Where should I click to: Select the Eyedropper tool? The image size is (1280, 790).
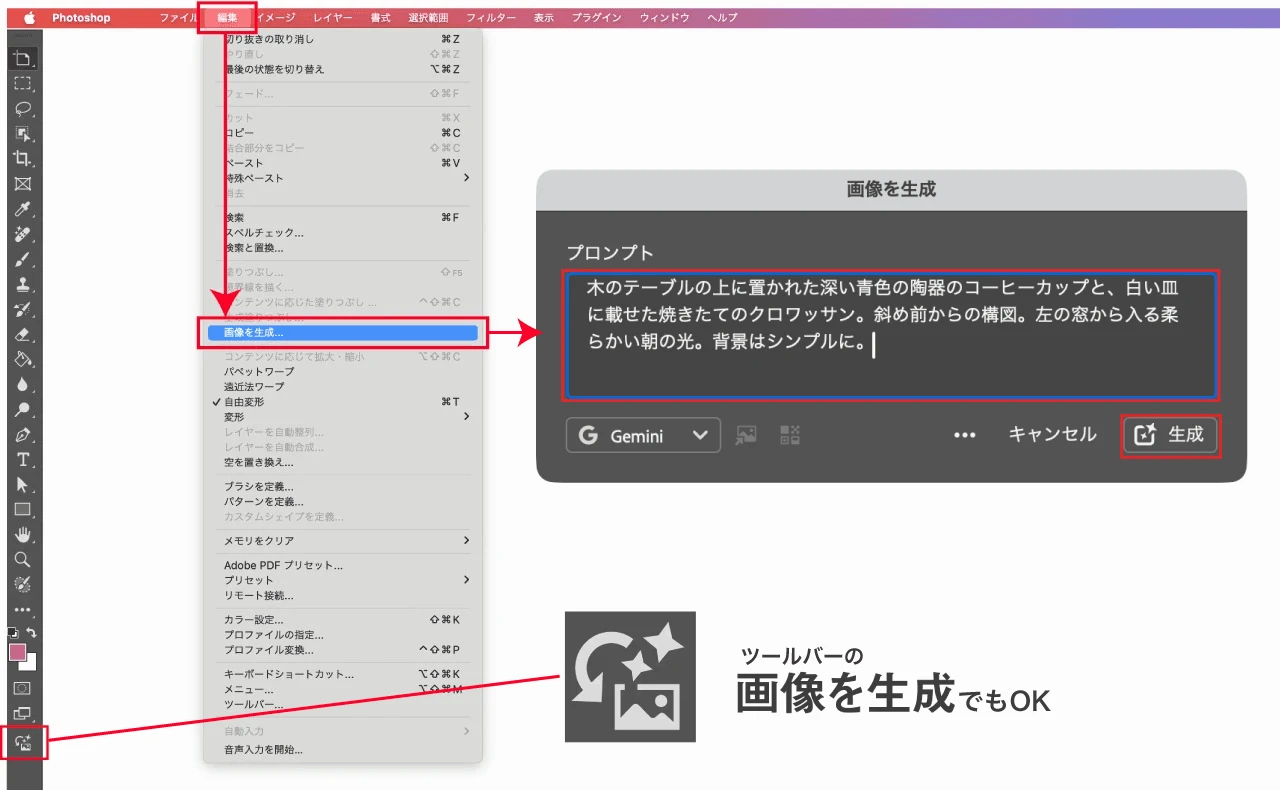tap(23, 209)
